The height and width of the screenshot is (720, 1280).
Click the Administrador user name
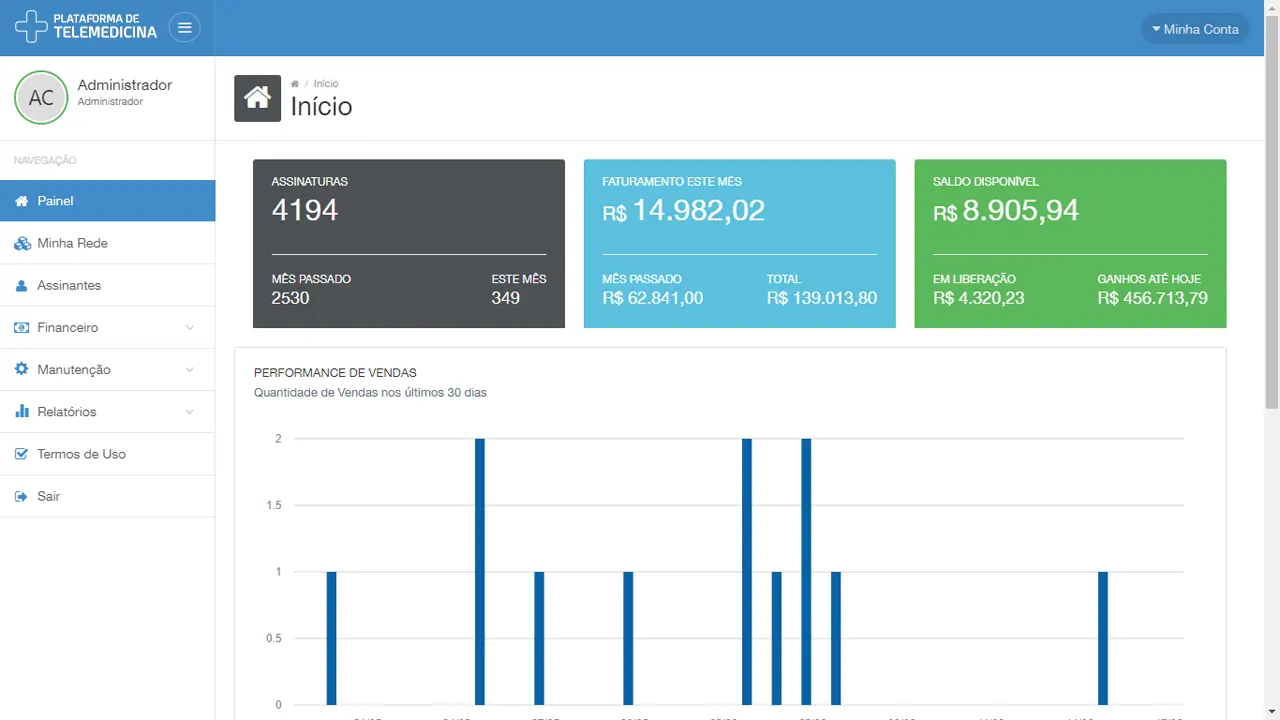125,85
